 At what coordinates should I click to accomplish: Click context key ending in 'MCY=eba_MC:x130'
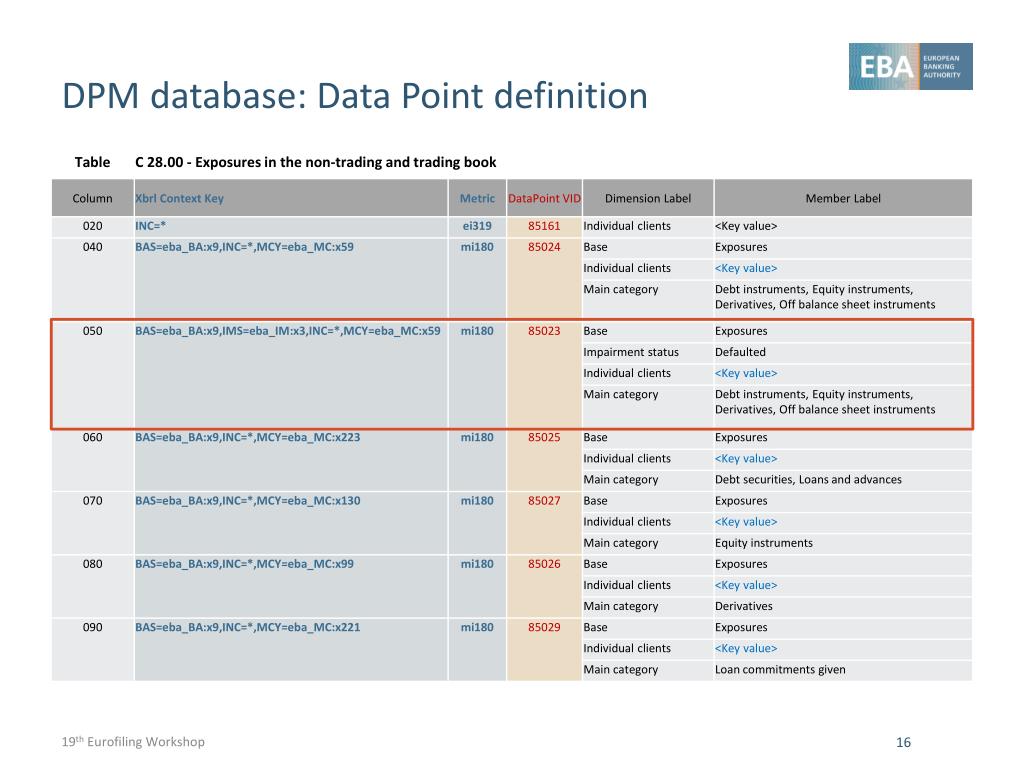coord(248,501)
